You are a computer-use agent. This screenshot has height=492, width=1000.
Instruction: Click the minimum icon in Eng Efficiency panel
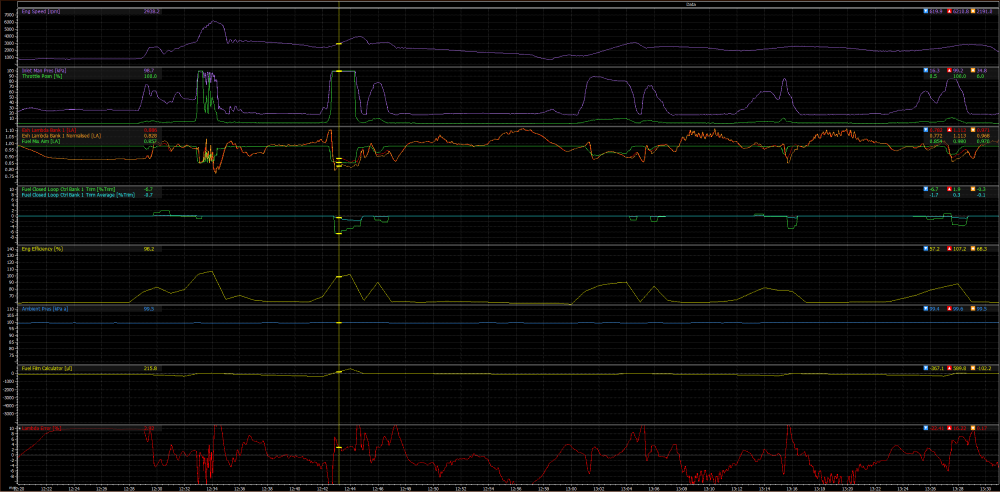pos(926,249)
